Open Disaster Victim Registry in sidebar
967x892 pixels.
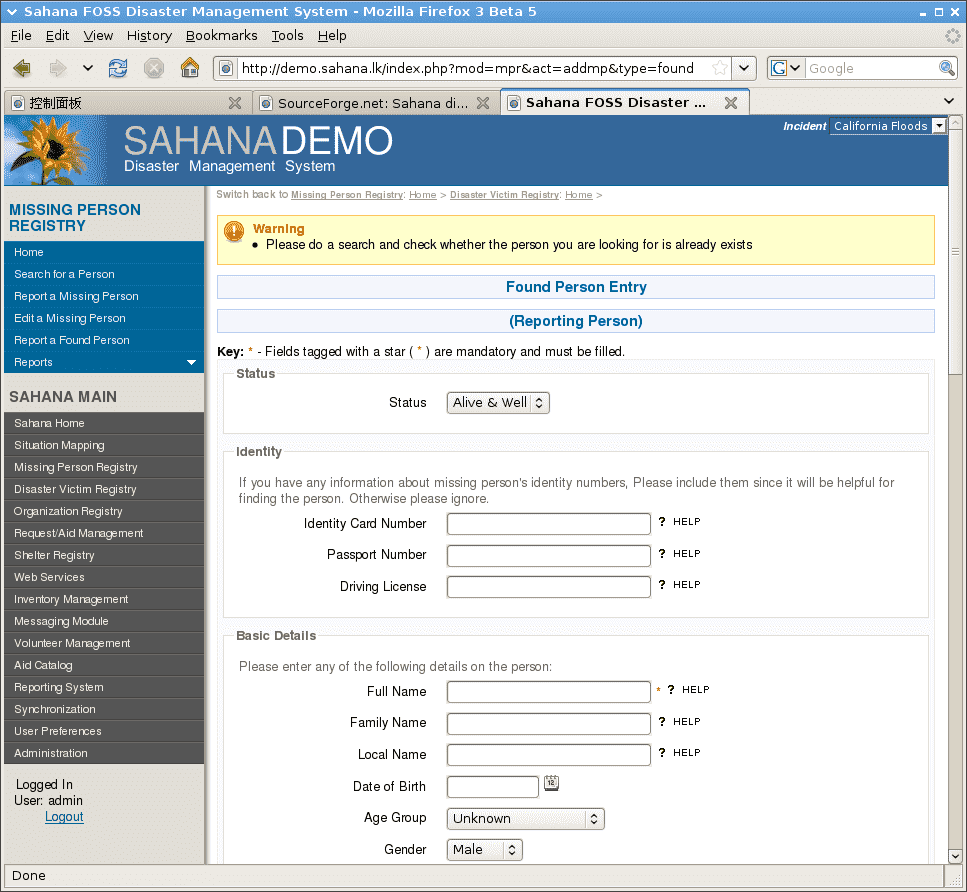click(104, 489)
